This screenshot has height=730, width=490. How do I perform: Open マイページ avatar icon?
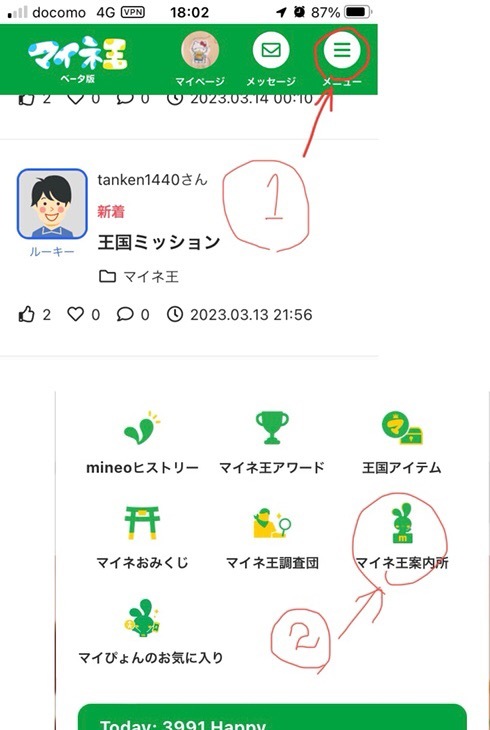200,50
